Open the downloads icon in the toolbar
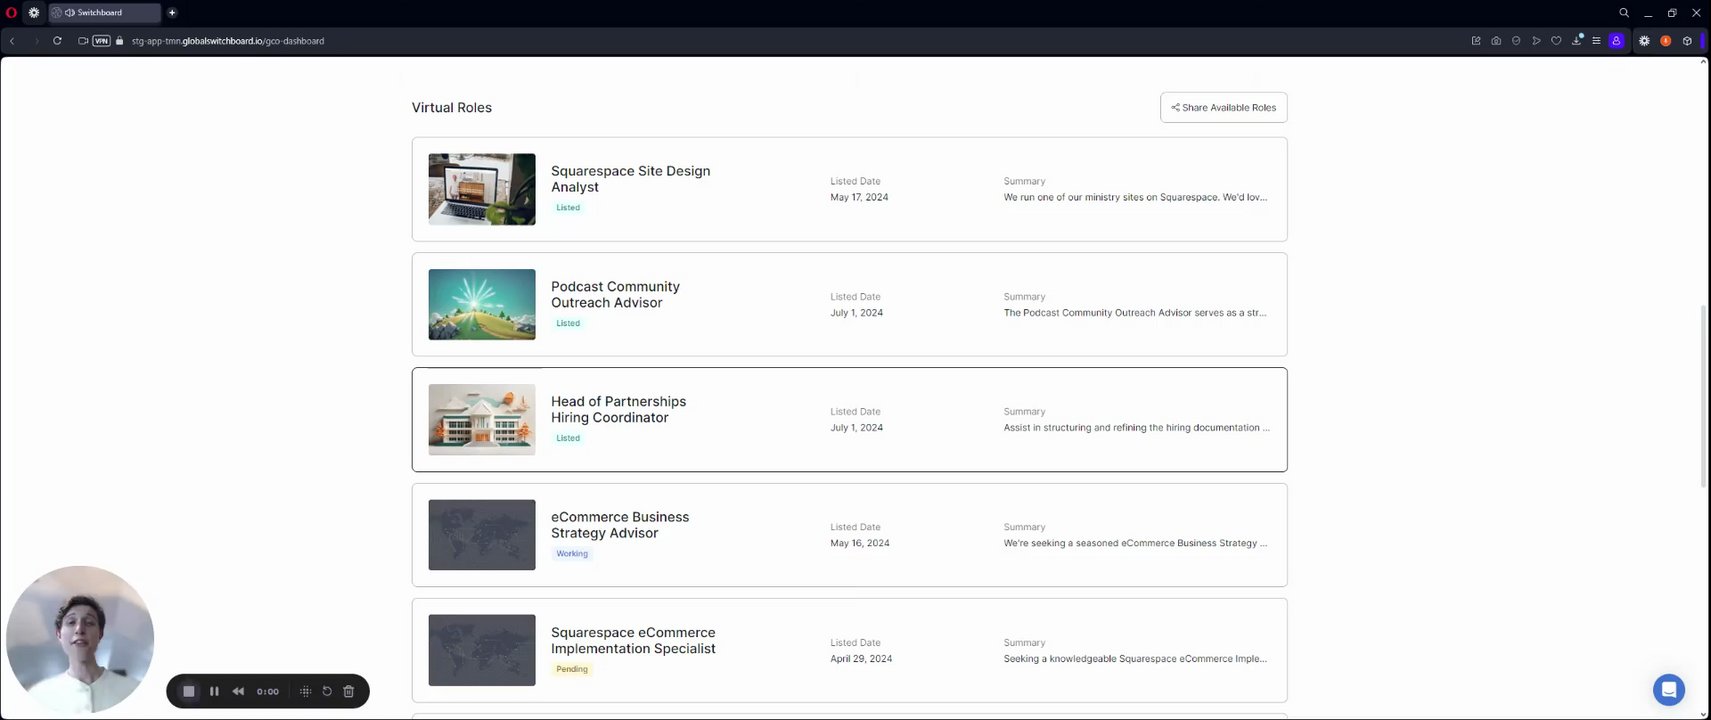 (x=1577, y=40)
